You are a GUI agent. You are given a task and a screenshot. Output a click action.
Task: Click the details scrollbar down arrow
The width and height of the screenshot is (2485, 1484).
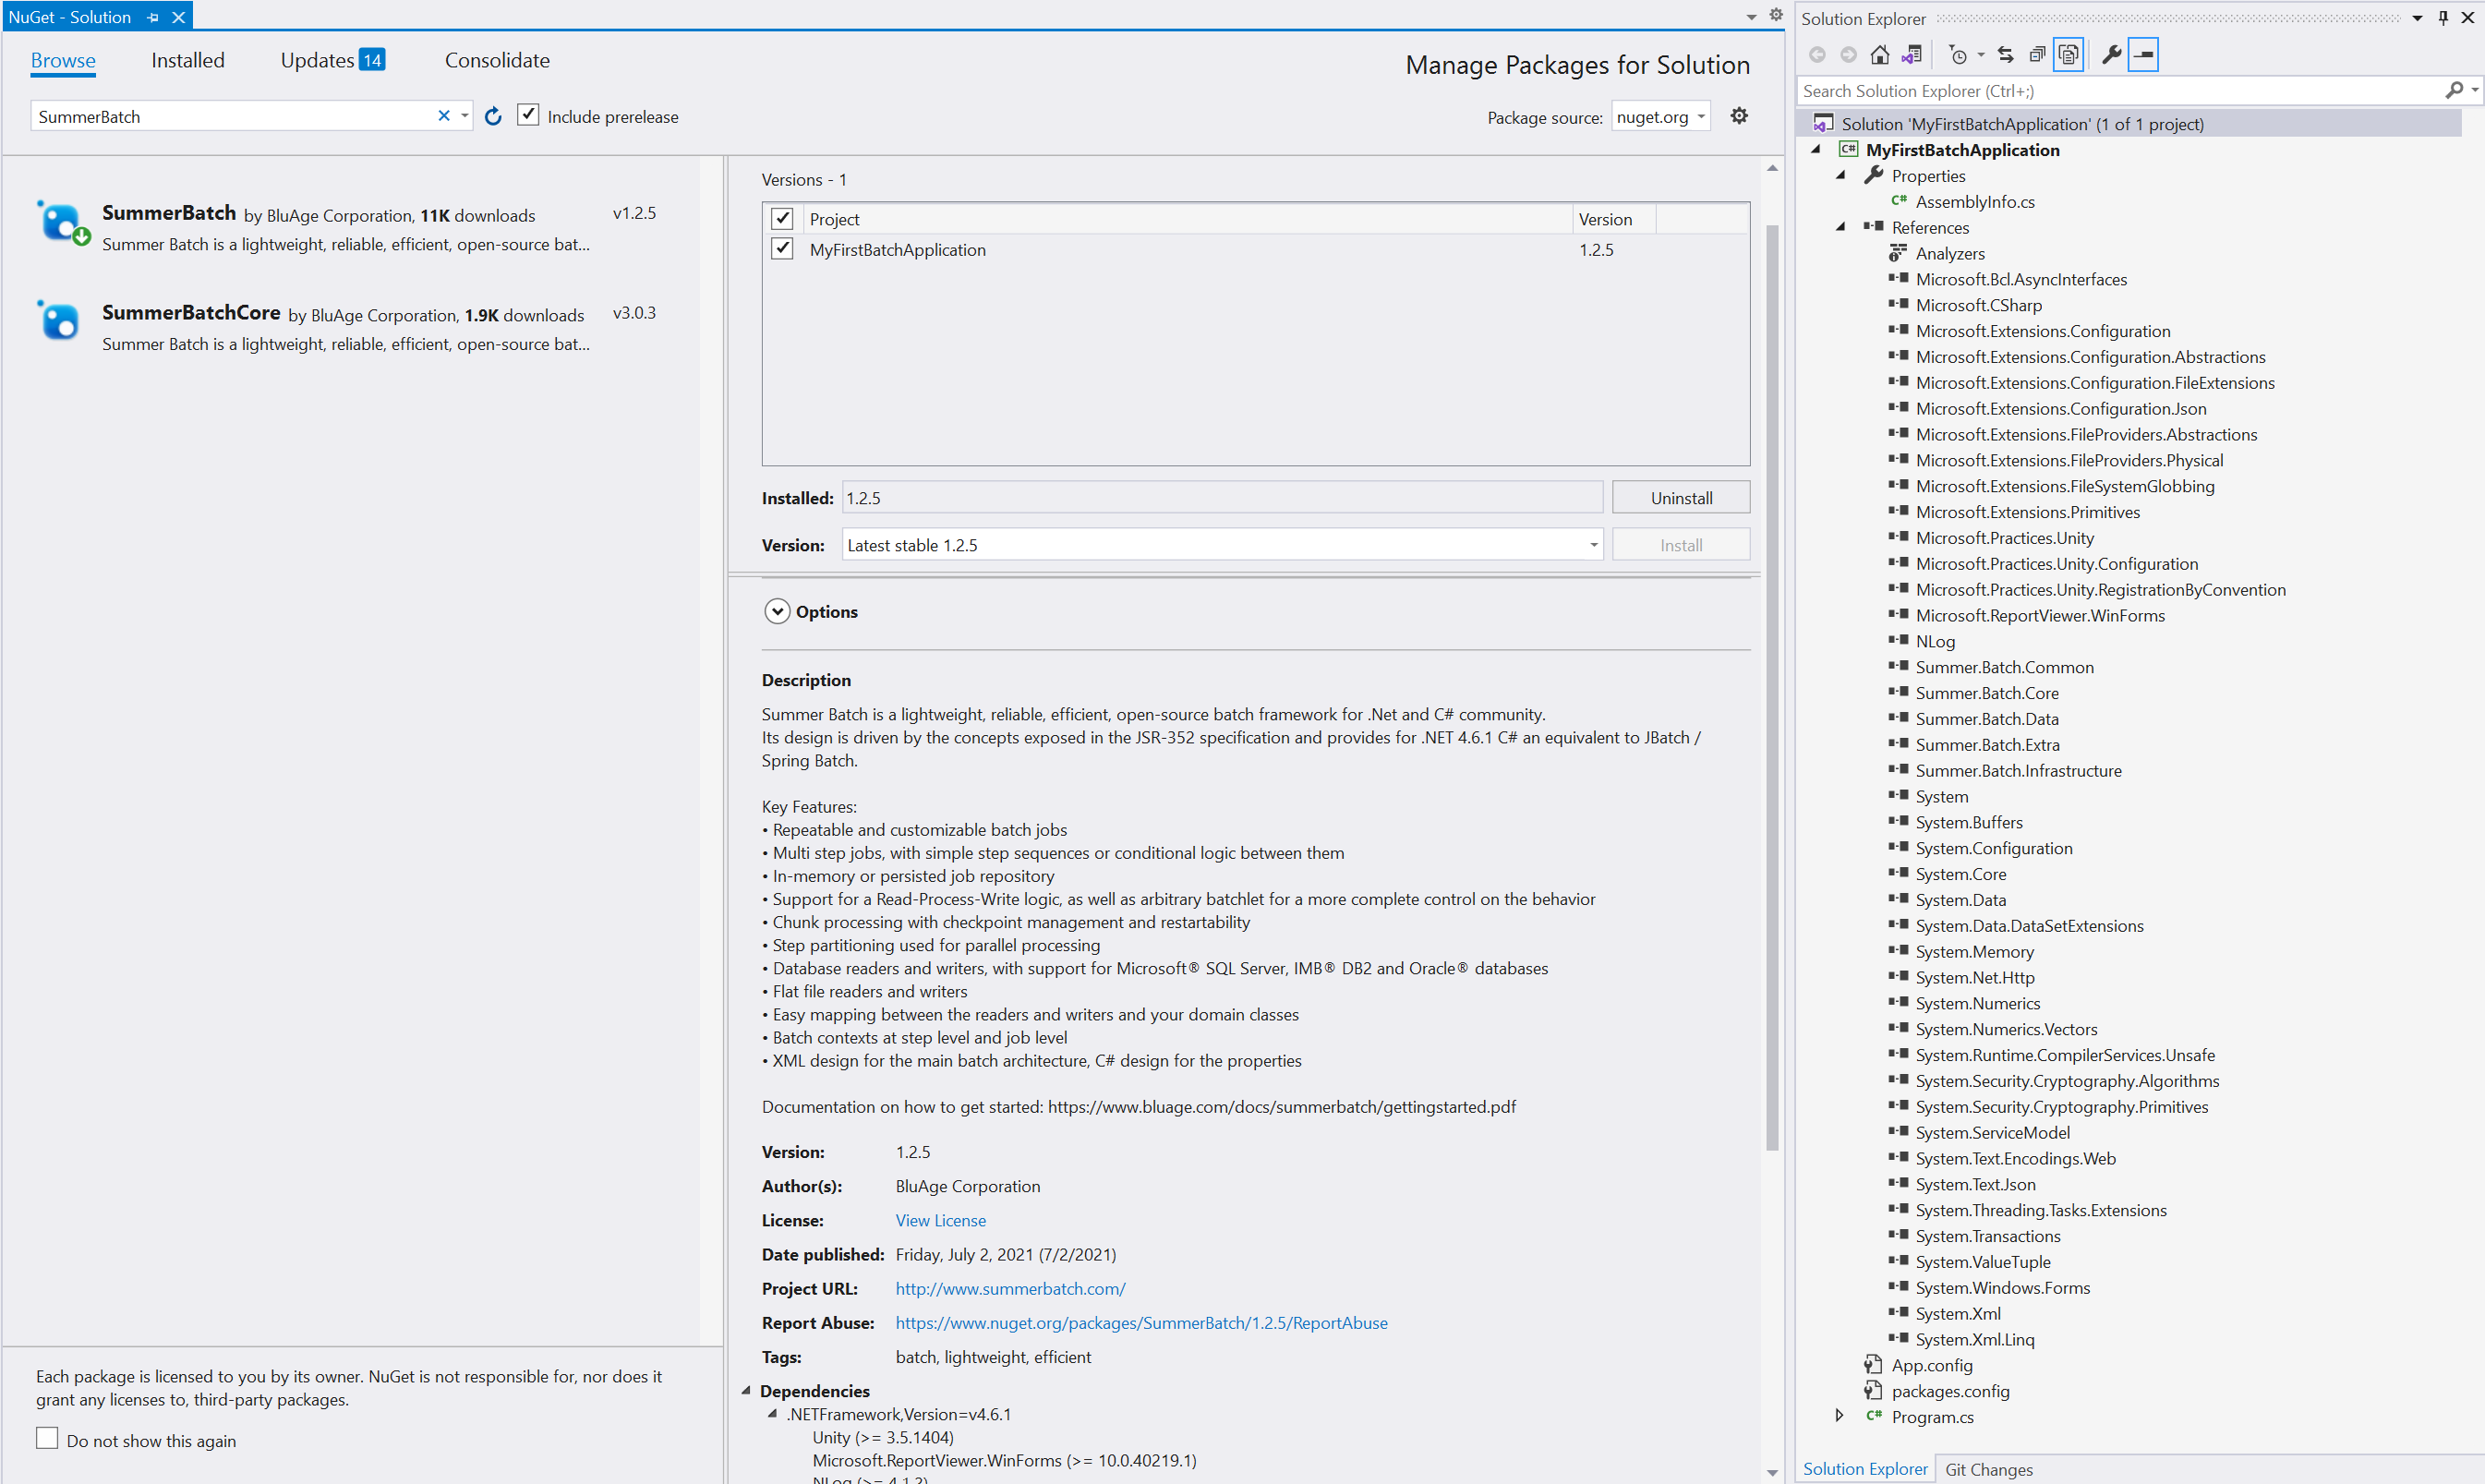(1771, 1471)
